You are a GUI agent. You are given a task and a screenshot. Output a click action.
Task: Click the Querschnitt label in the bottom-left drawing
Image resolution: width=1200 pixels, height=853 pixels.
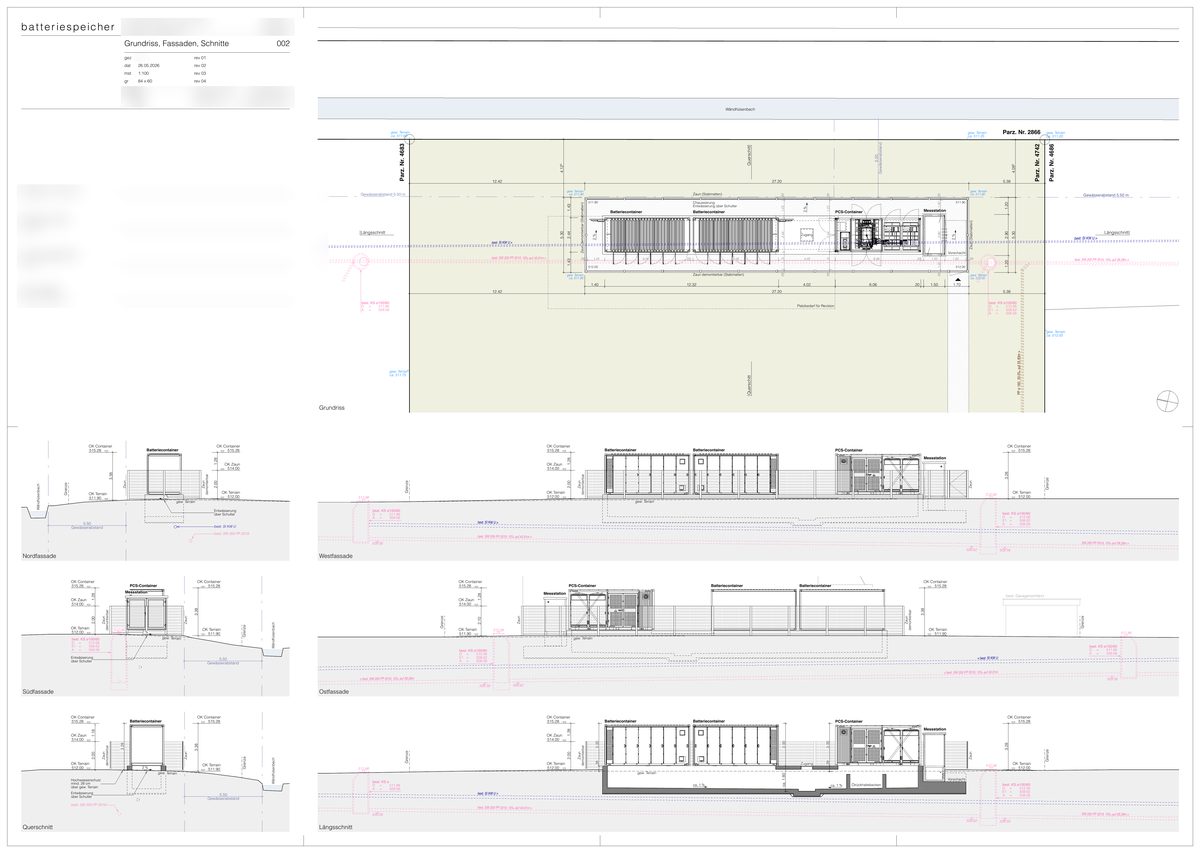[x=37, y=827]
